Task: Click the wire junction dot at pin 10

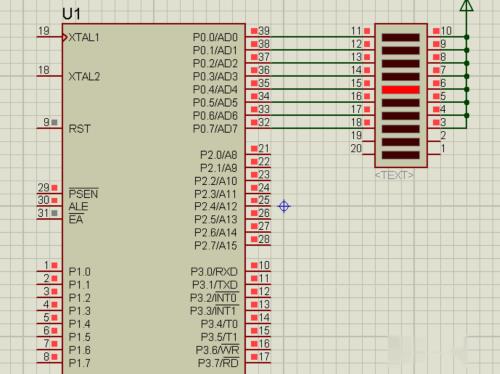Action: pos(467,37)
